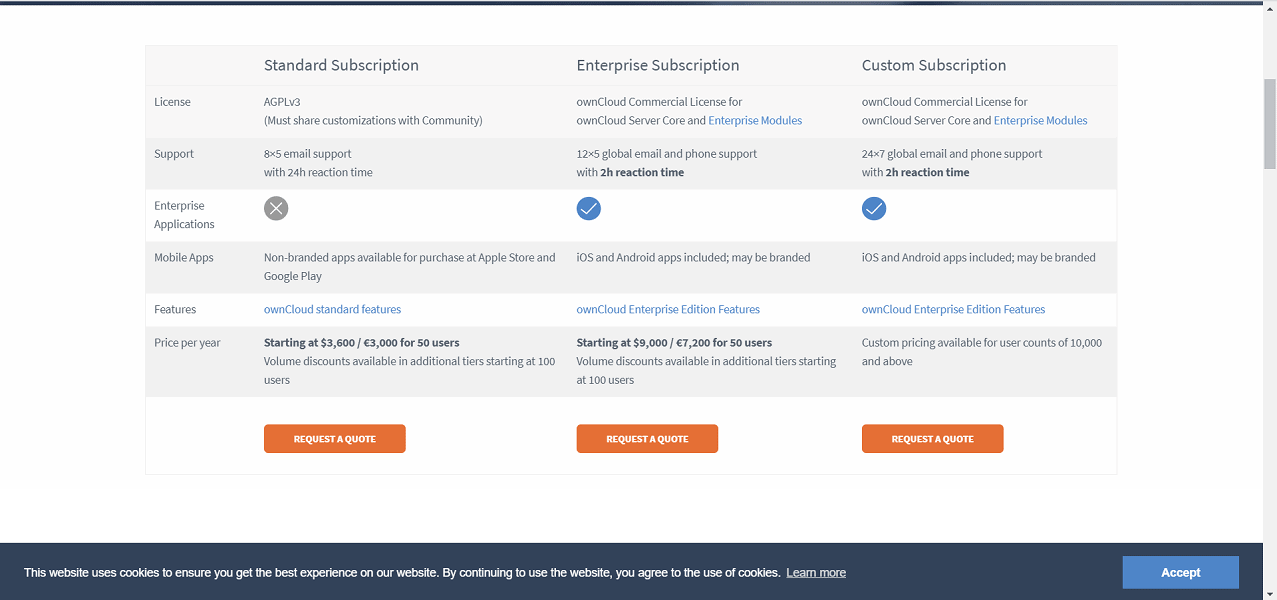Click the Standard Subscription heading
Image resolution: width=1277 pixels, height=600 pixels.
pos(341,65)
